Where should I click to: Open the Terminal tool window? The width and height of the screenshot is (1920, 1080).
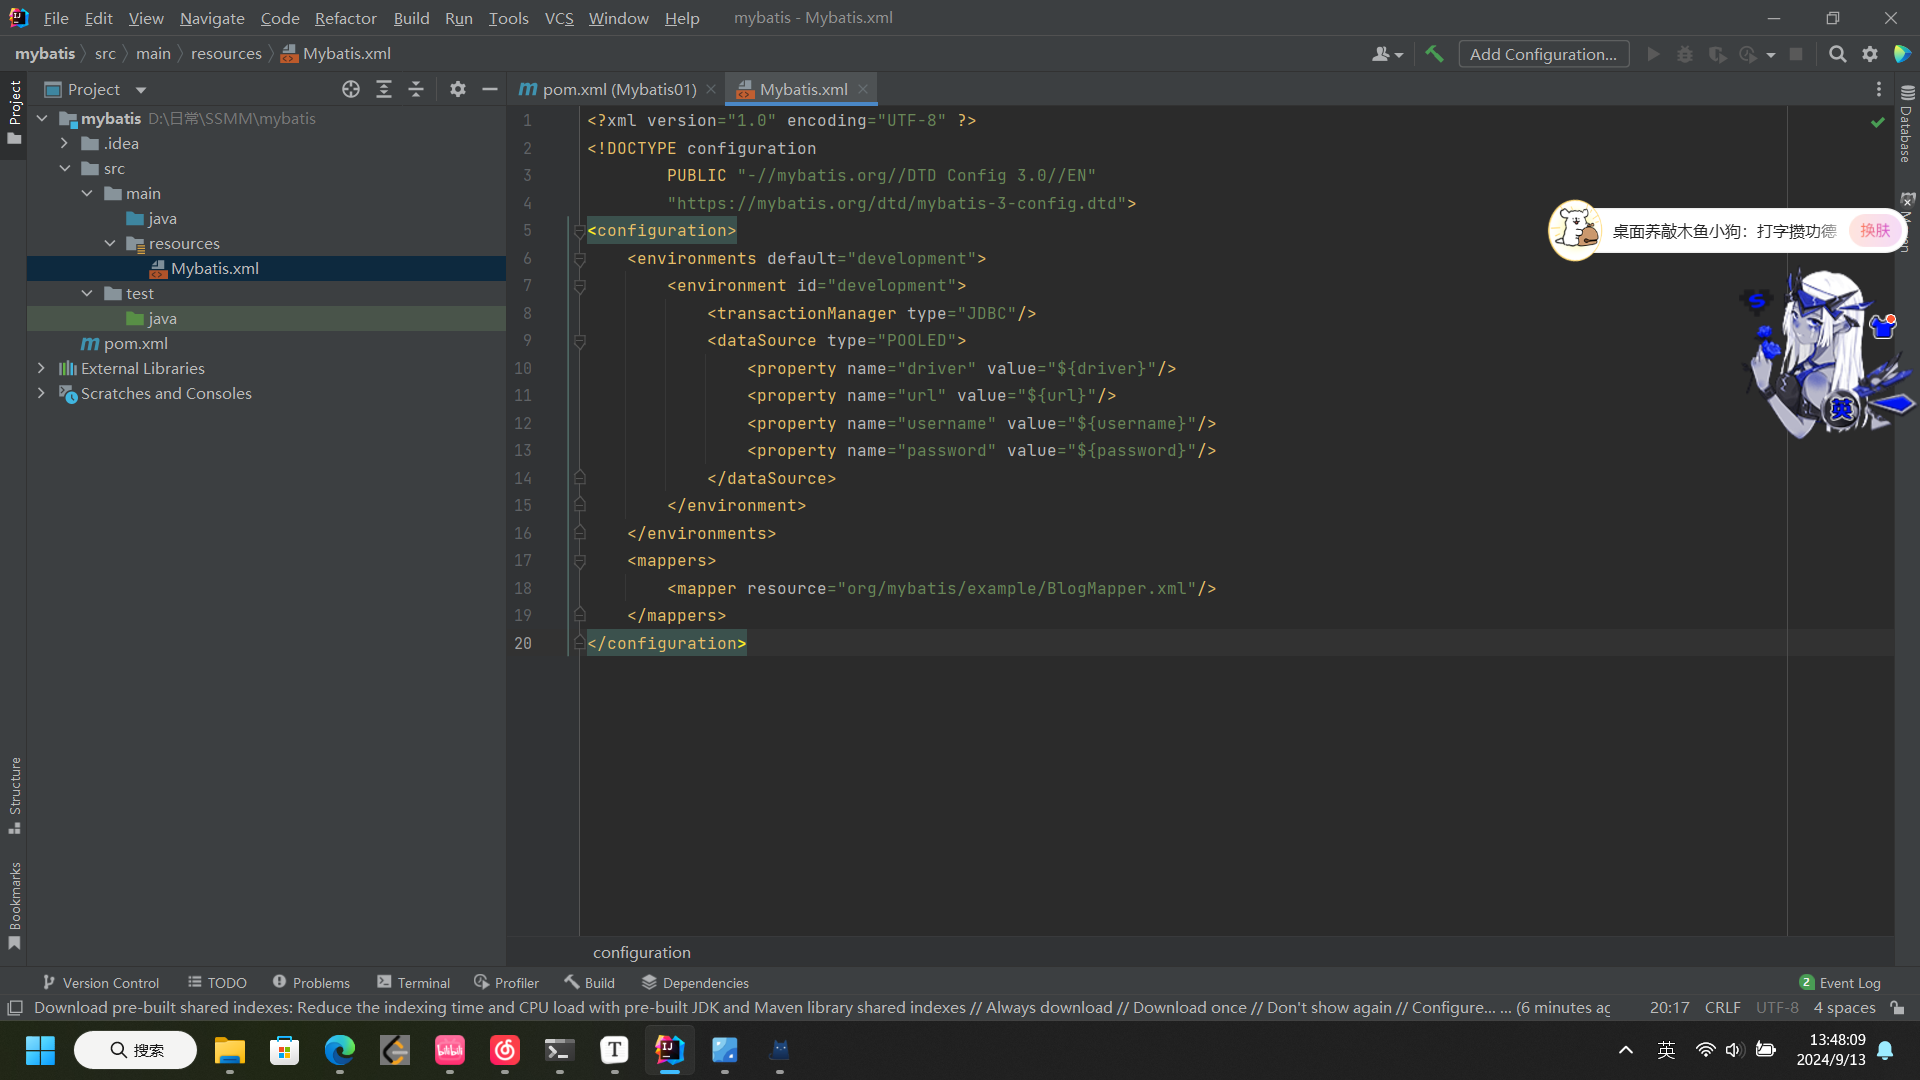[413, 983]
